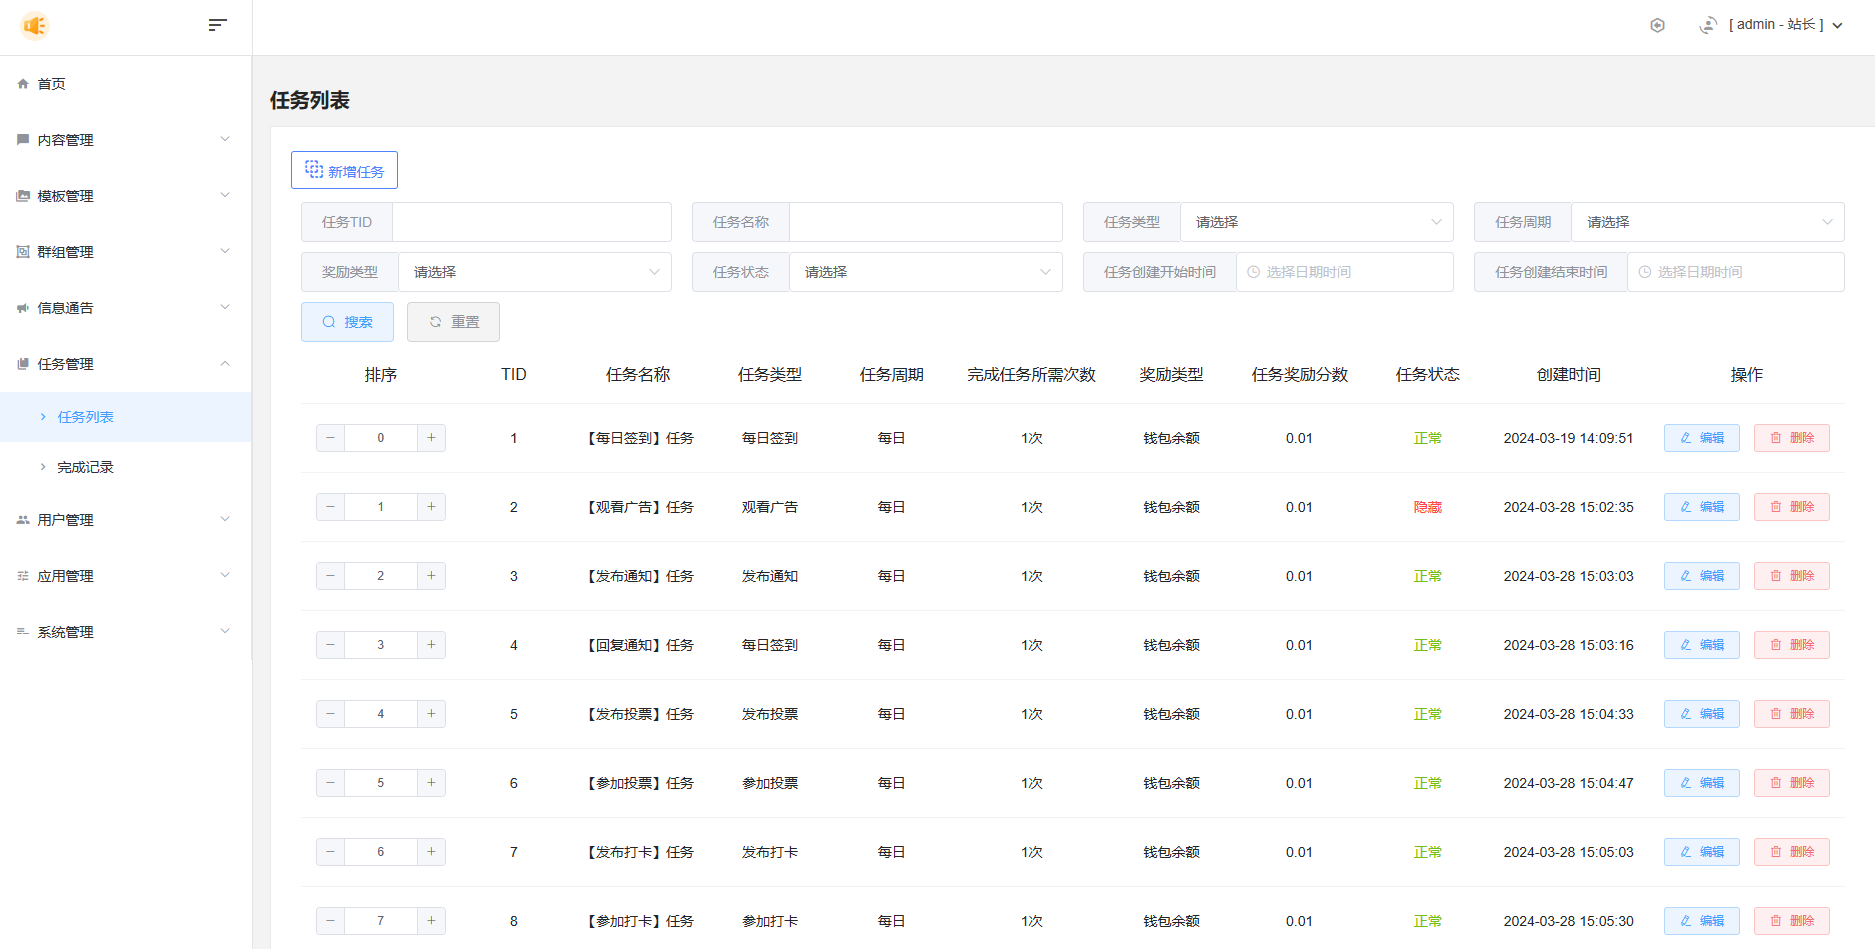Open the 任务类型 filter dropdown
1875x949 pixels.
tap(1316, 222)
